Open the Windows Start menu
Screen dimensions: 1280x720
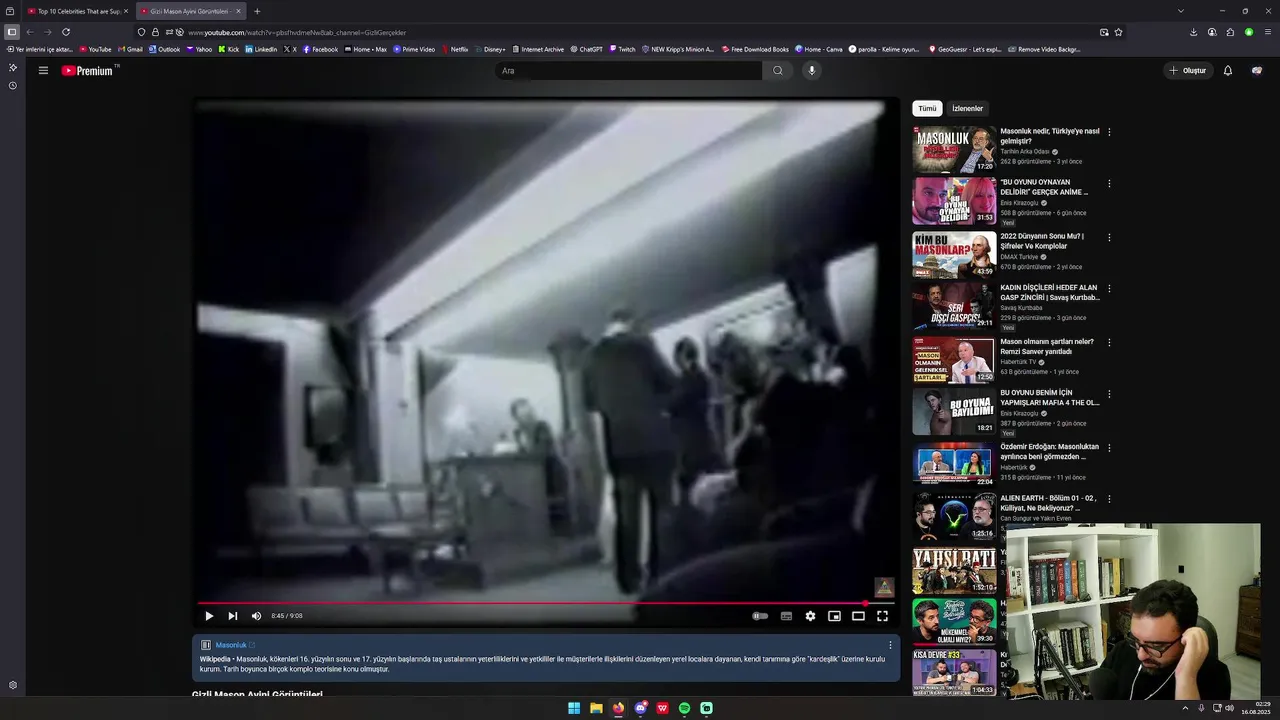[574, 708]
